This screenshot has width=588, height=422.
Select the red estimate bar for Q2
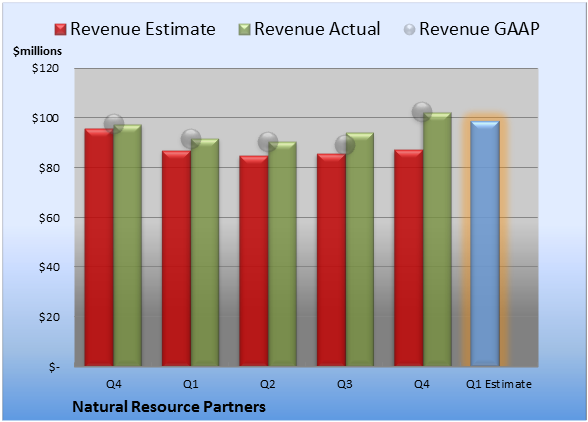pos(254,261)
